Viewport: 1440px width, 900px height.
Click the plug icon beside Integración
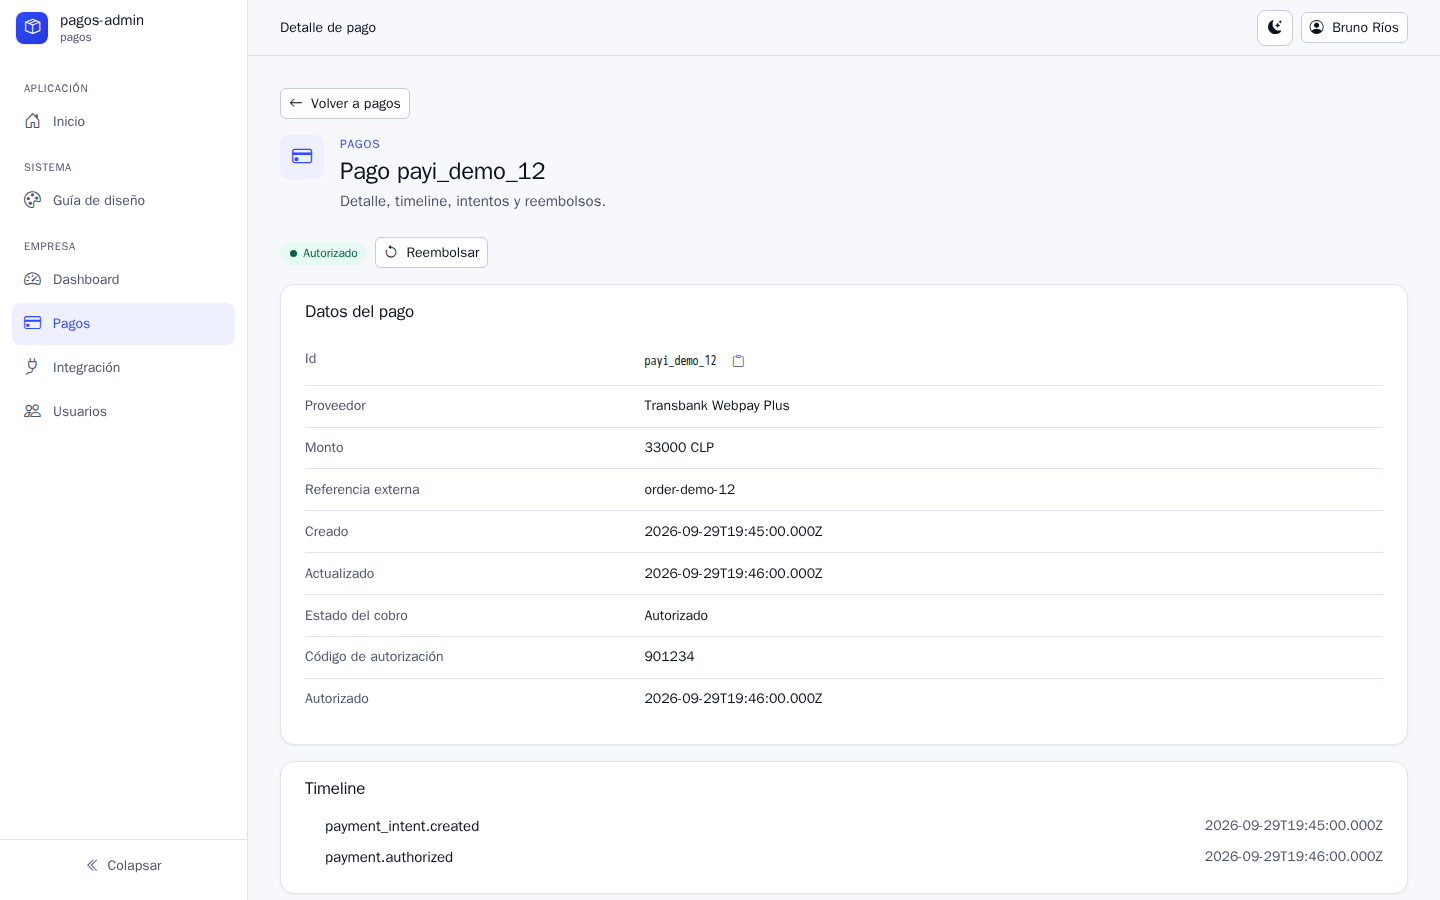33,367
